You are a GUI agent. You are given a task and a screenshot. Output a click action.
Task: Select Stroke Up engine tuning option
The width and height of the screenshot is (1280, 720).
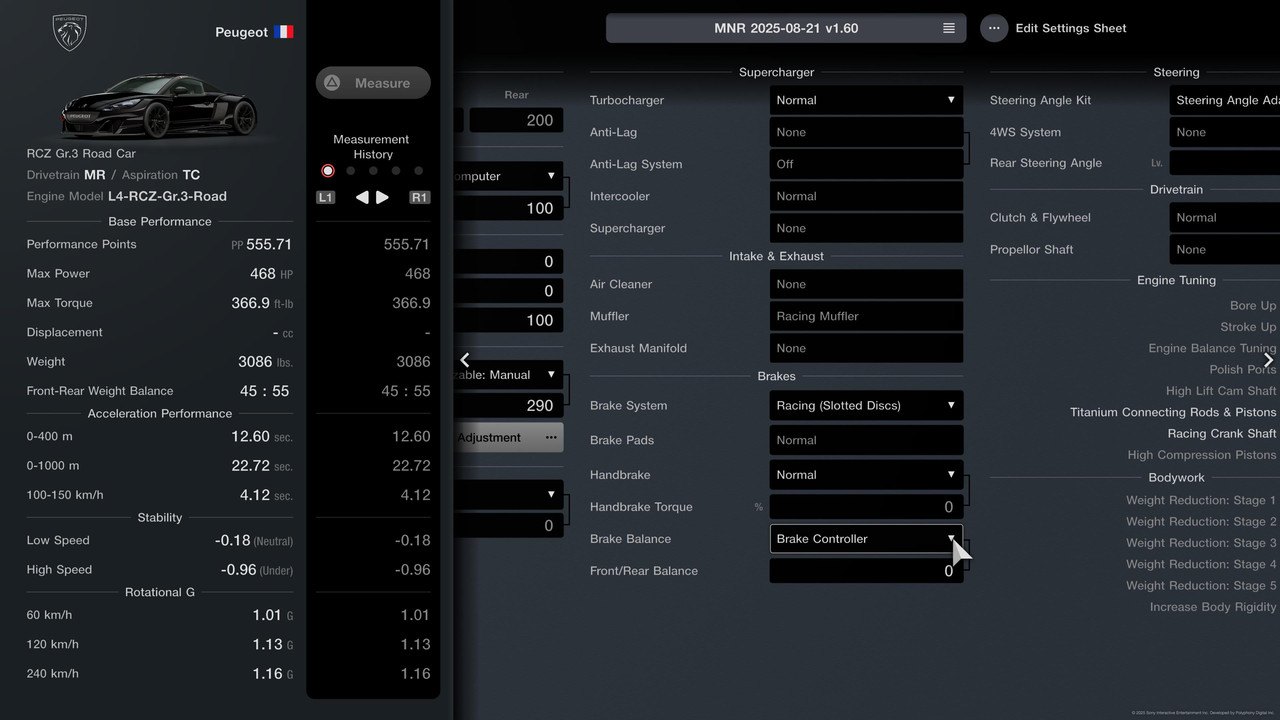1248,327
